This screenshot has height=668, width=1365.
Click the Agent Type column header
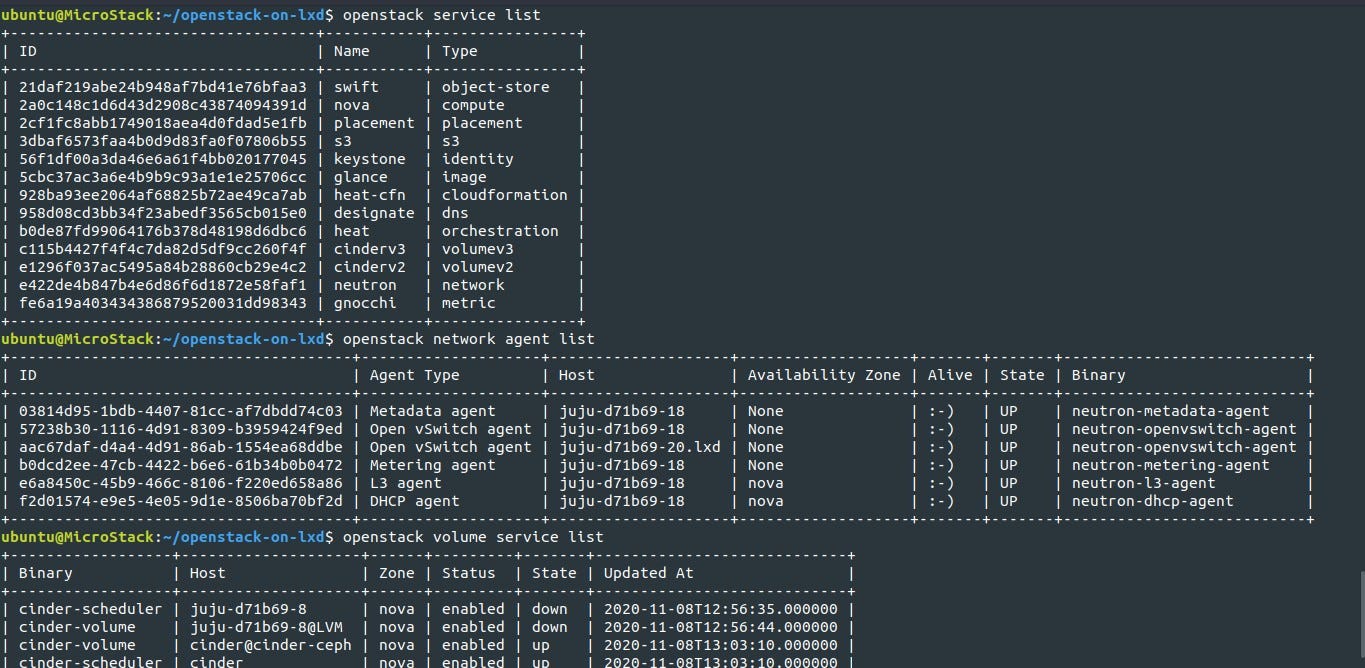pos(415,375)
